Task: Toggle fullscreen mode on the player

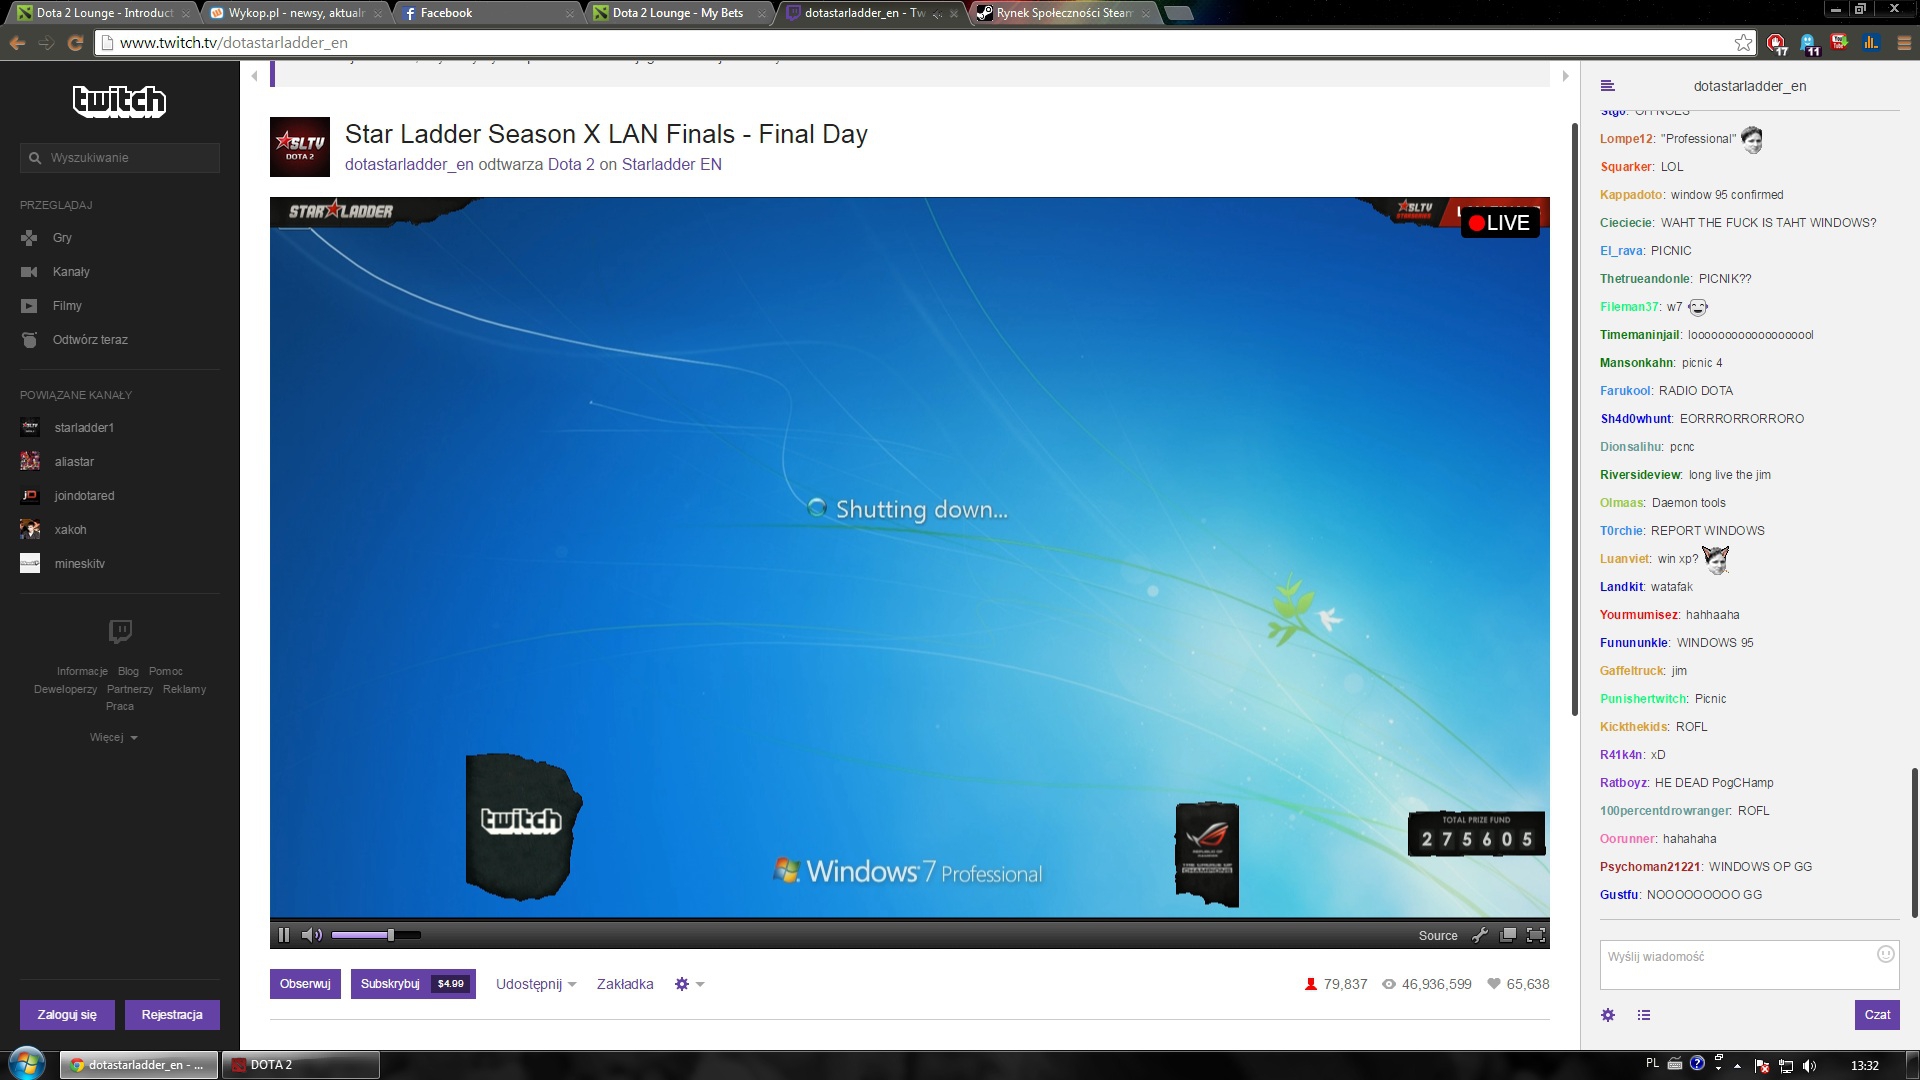Action: [1536, 935]
